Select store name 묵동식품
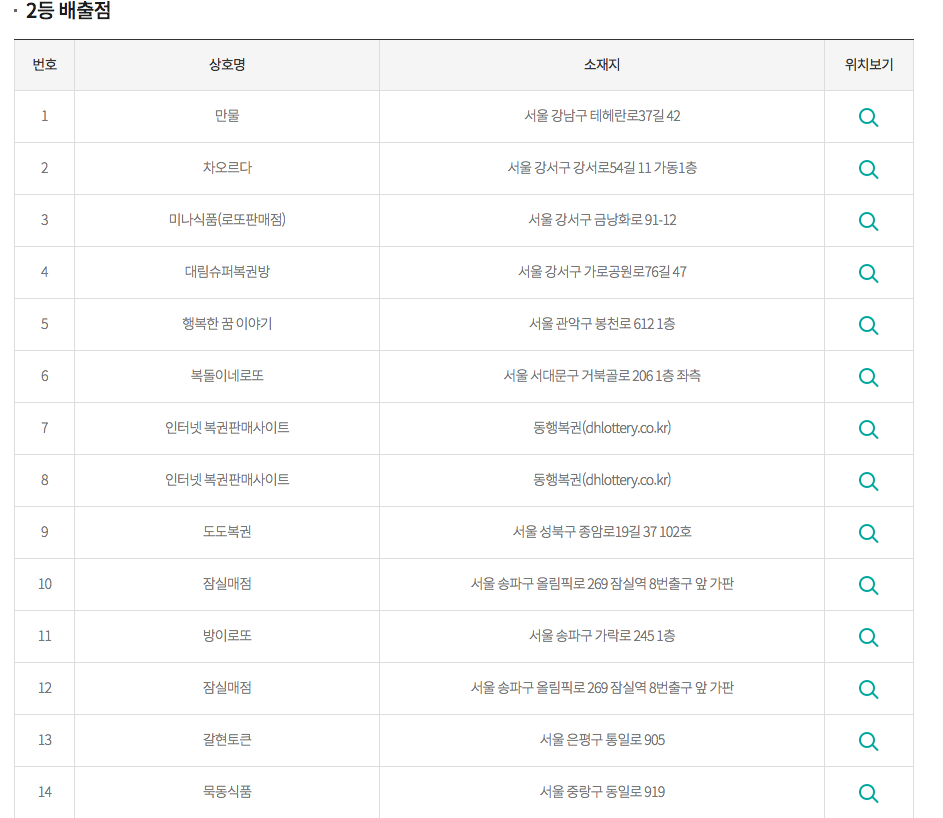Viewport: 943px width, 818px height. [x=227, y=792]
